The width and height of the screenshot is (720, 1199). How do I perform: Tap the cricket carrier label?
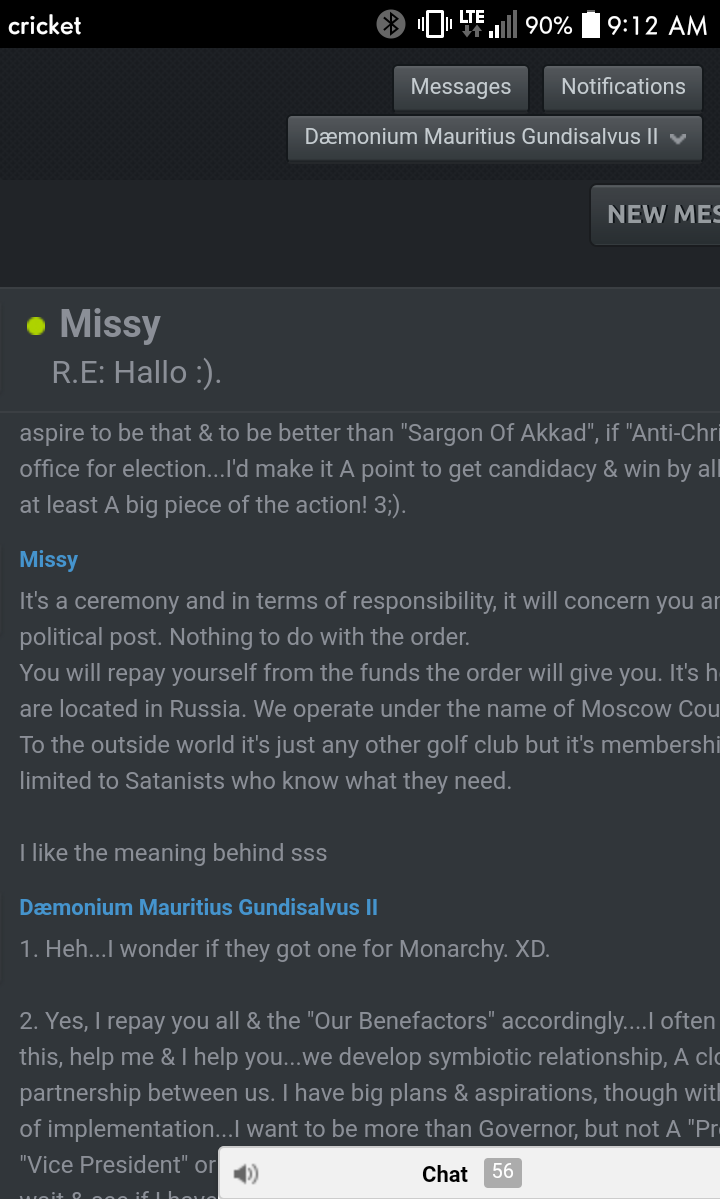[44, 25]
